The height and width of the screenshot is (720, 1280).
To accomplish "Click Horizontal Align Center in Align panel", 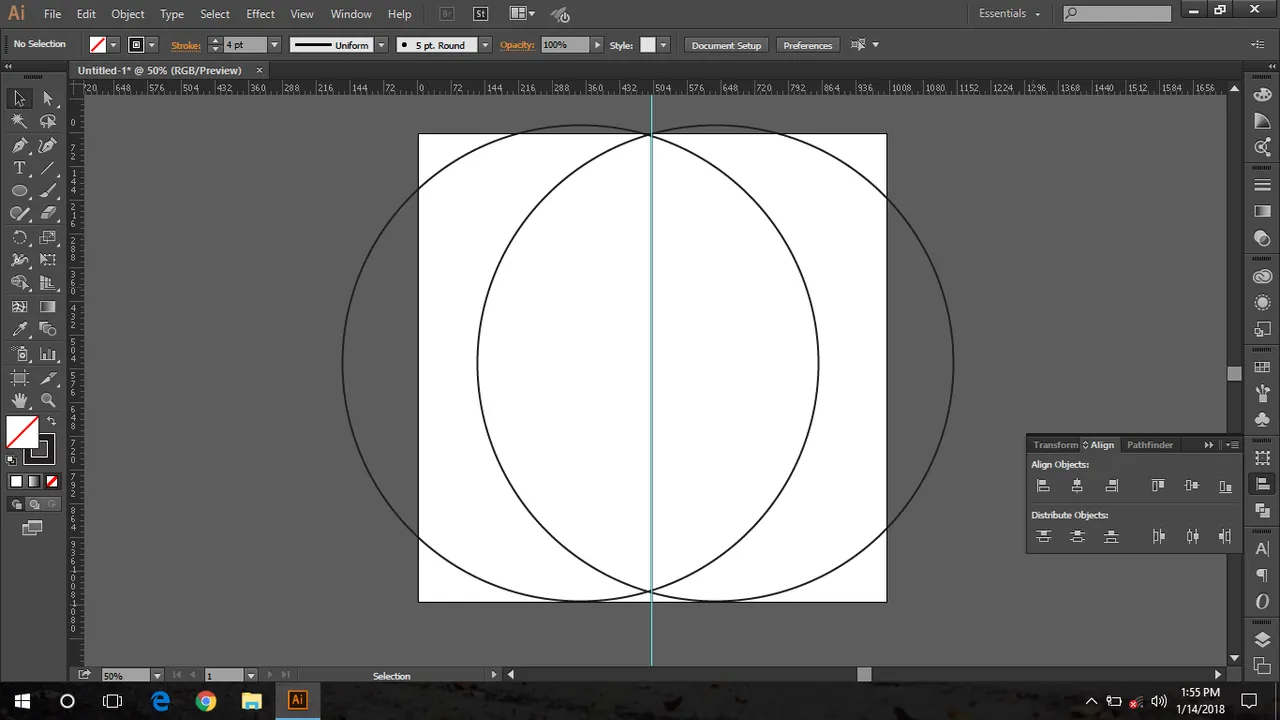I will [x=1077, y=486].
